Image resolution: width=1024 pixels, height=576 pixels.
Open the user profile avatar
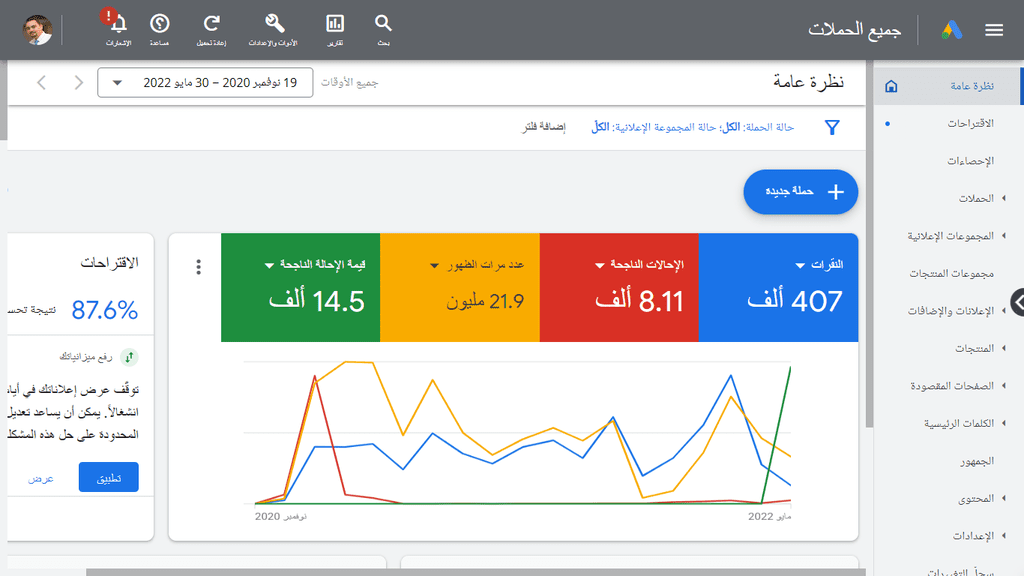click(37, 30)
